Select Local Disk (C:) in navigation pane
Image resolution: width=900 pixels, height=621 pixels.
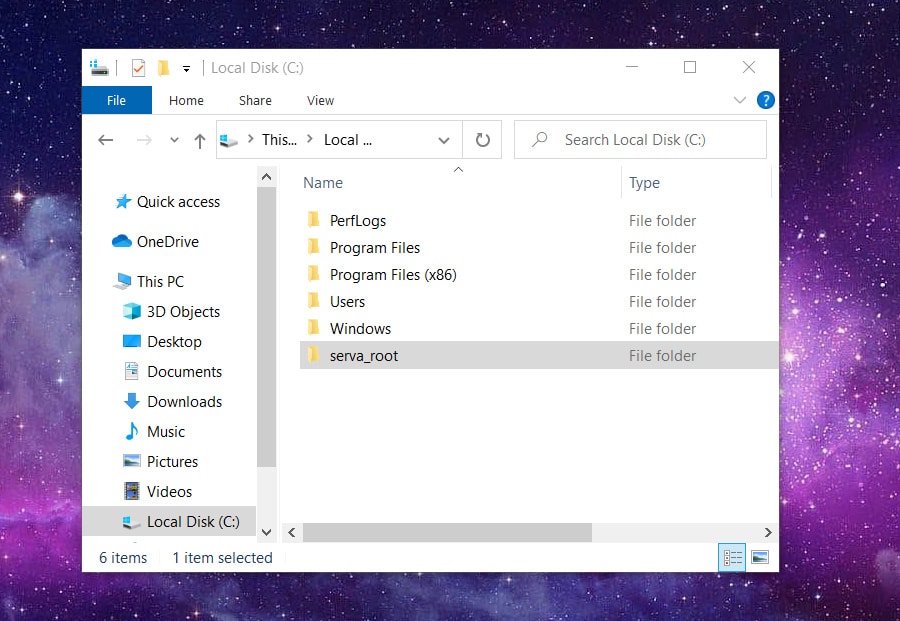[x=169, y=521]
